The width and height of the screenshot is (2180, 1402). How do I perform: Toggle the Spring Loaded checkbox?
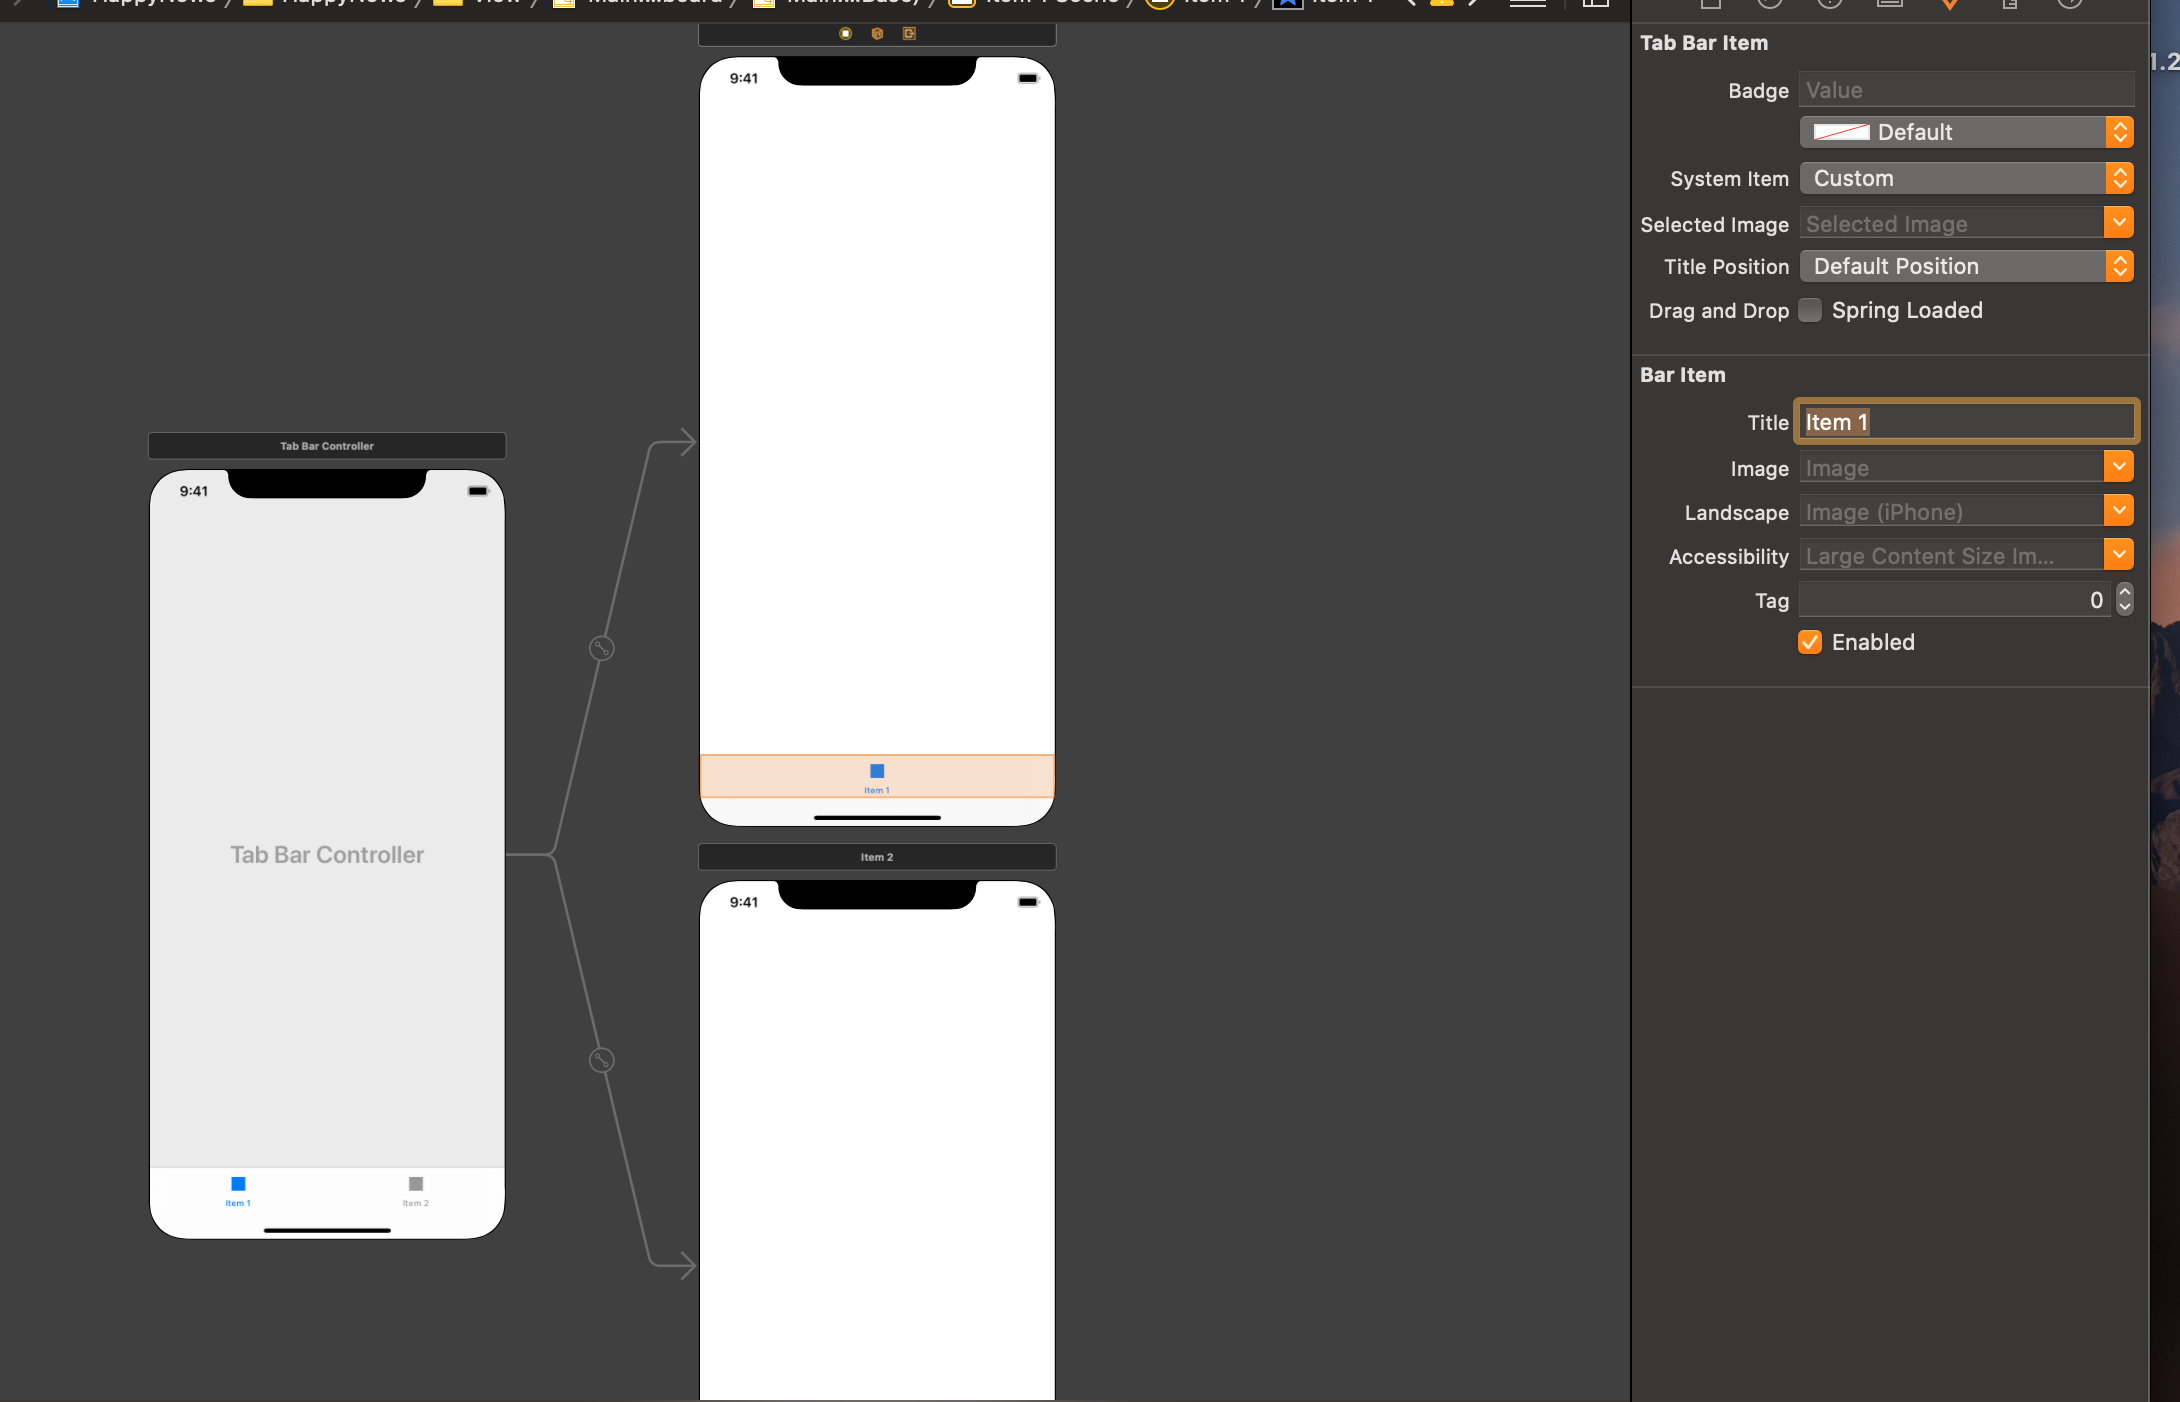[1810, 310]
